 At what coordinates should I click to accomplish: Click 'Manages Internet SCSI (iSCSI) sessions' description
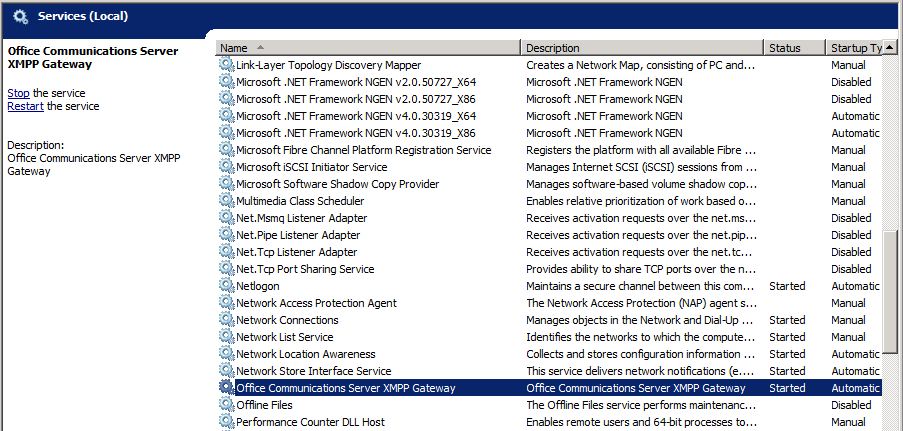642,167
